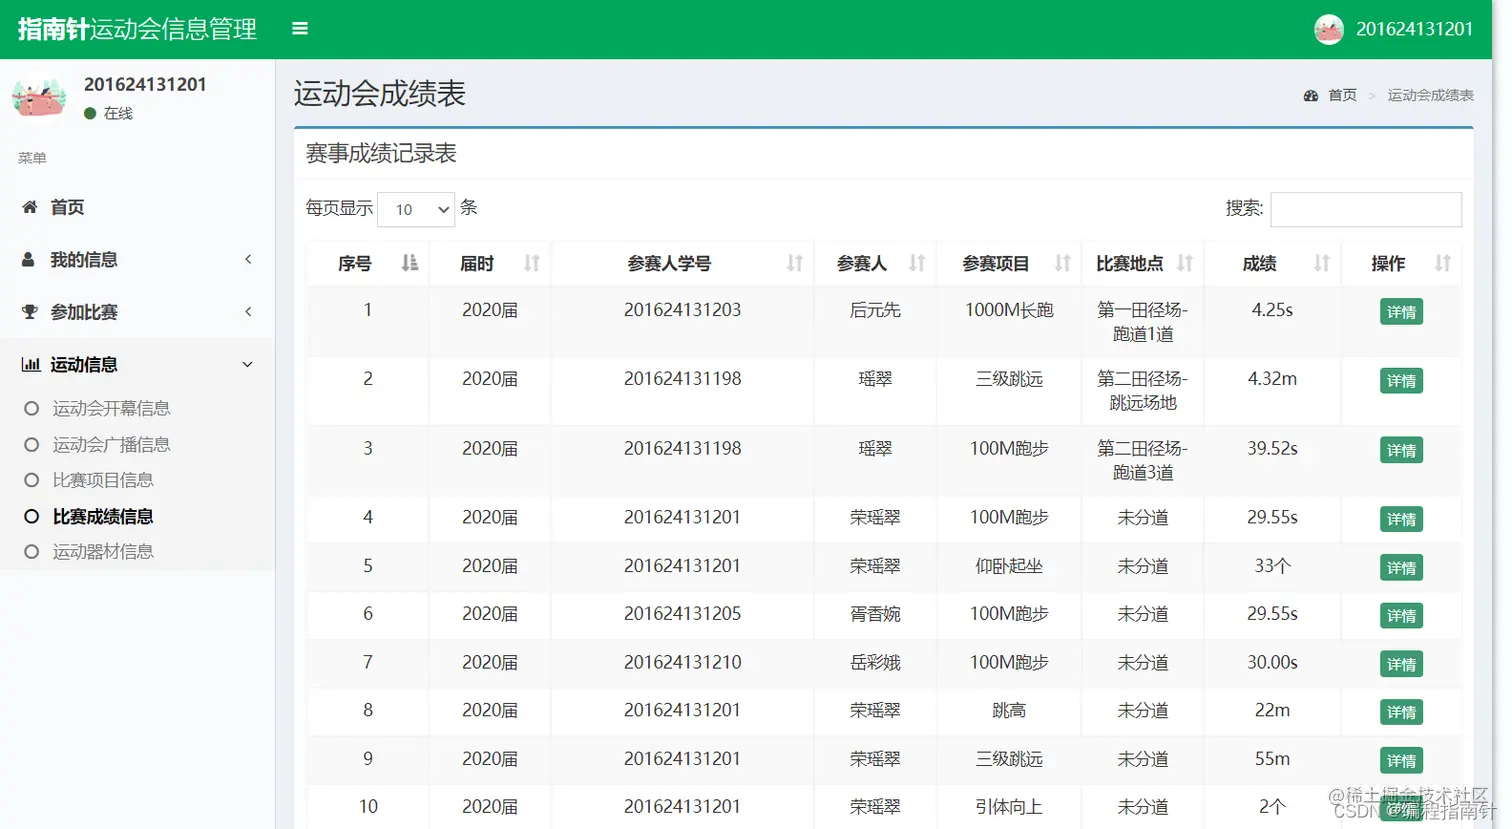
Task: Click 详情 for 后元先 1000M长跑 row
Action: click(x=1401, y=312)
